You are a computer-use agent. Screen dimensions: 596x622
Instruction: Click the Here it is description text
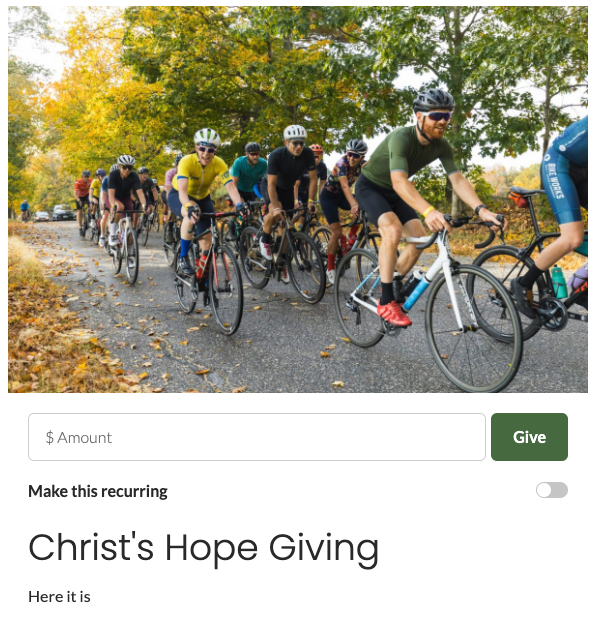(59, 597)
